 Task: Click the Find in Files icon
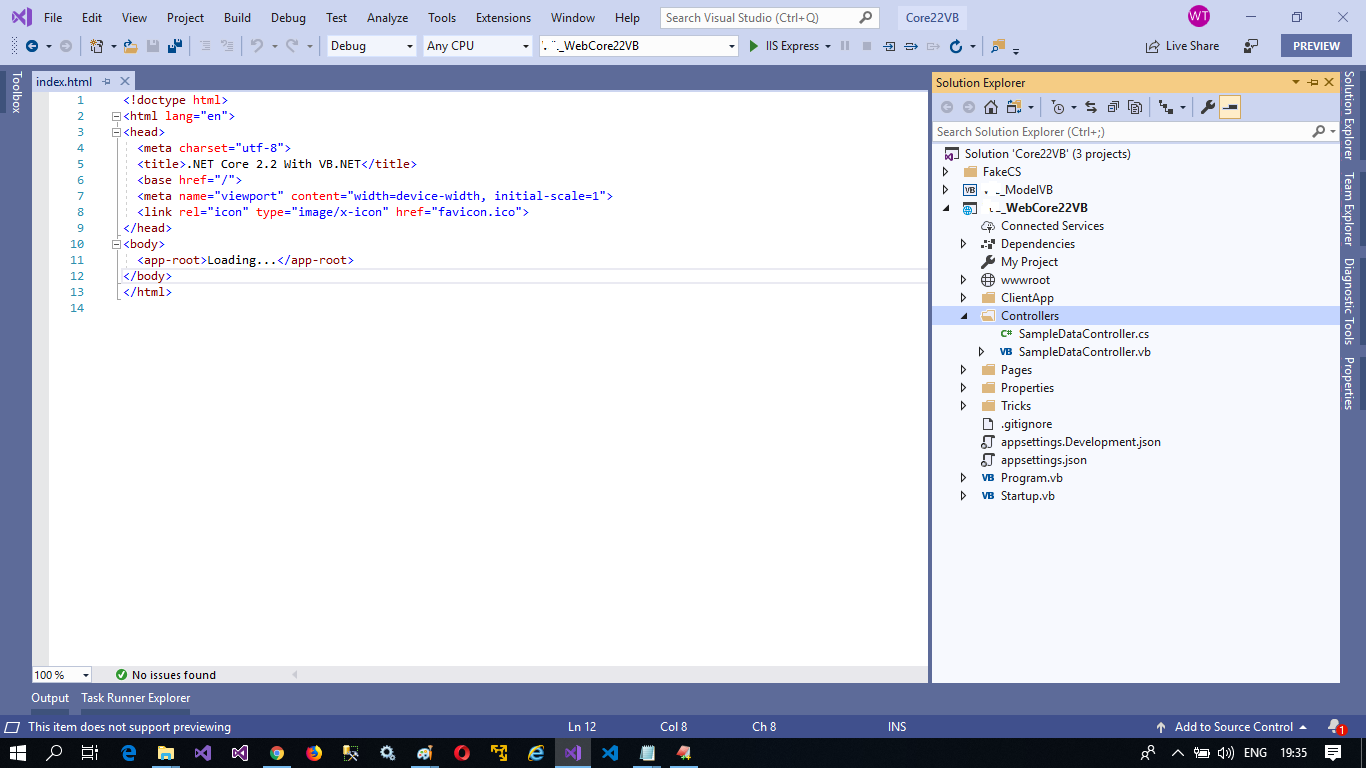998,46
